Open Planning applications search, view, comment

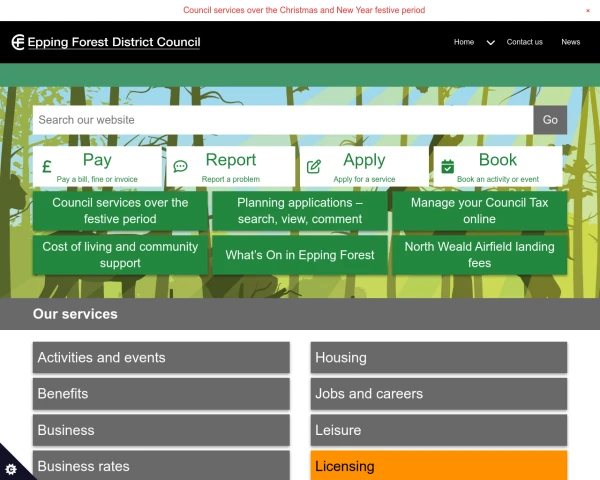point(300,211)
